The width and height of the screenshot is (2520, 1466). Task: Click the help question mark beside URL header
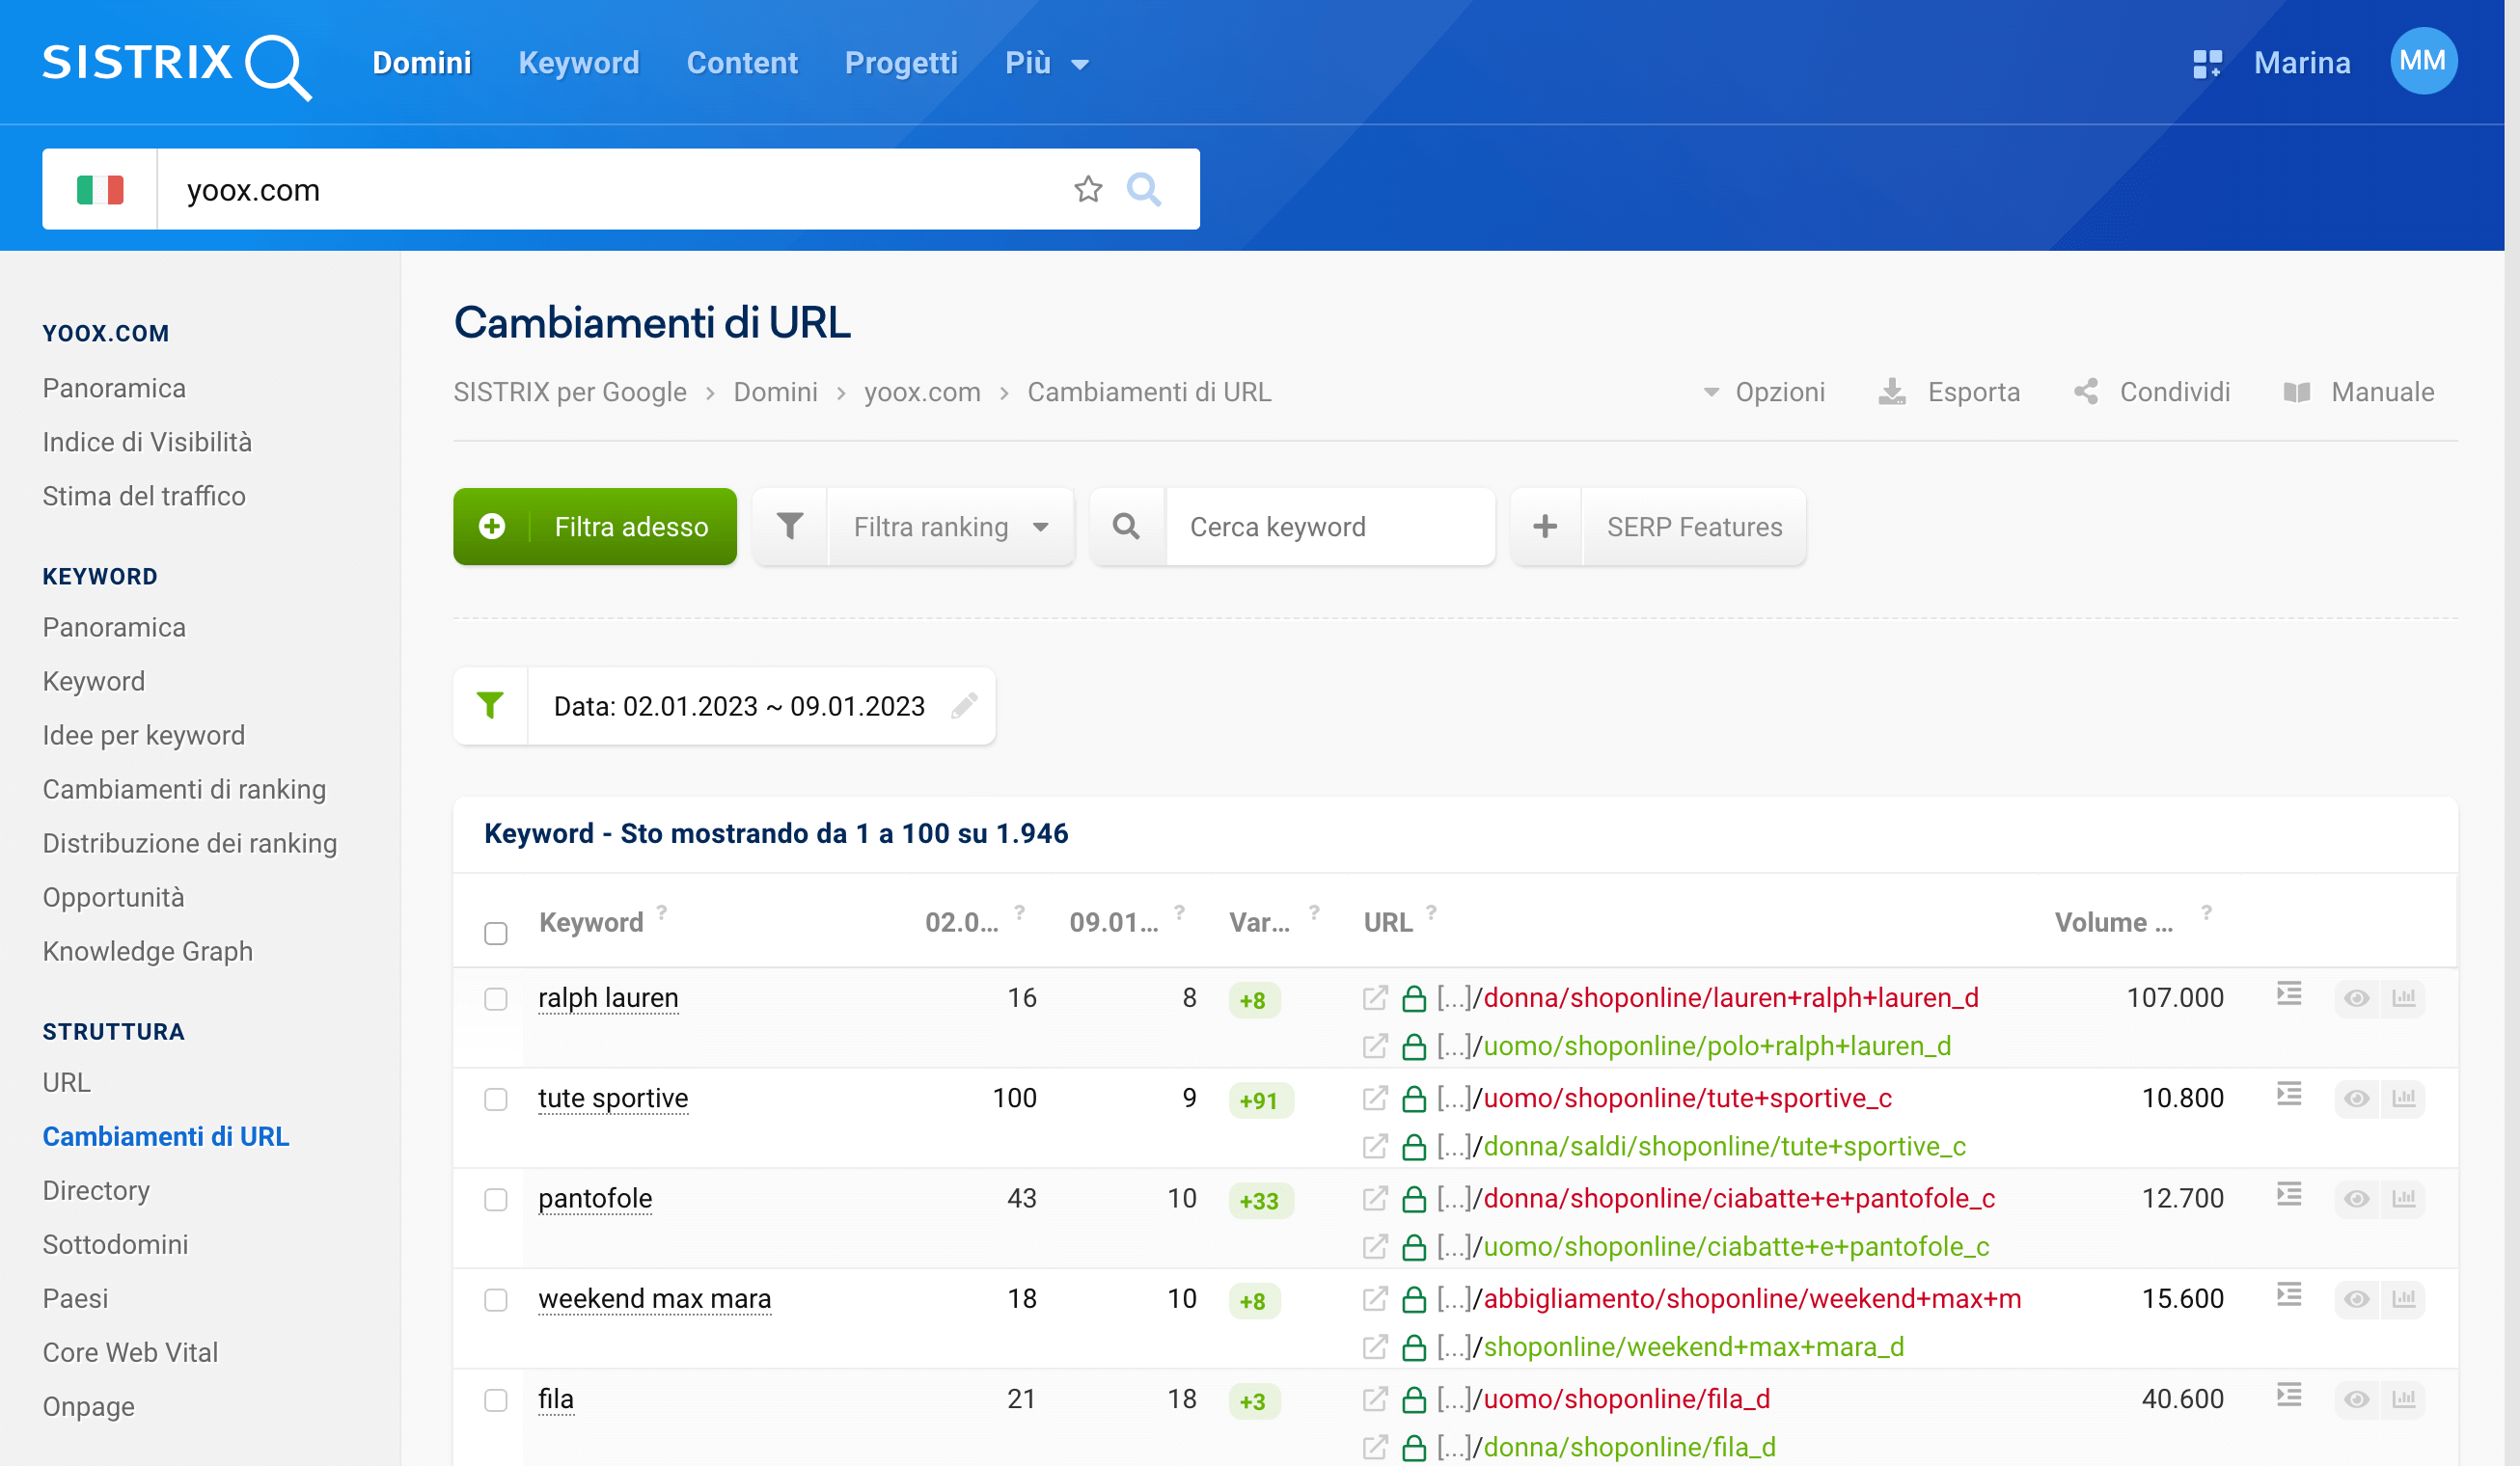[x=1431, y=912]
